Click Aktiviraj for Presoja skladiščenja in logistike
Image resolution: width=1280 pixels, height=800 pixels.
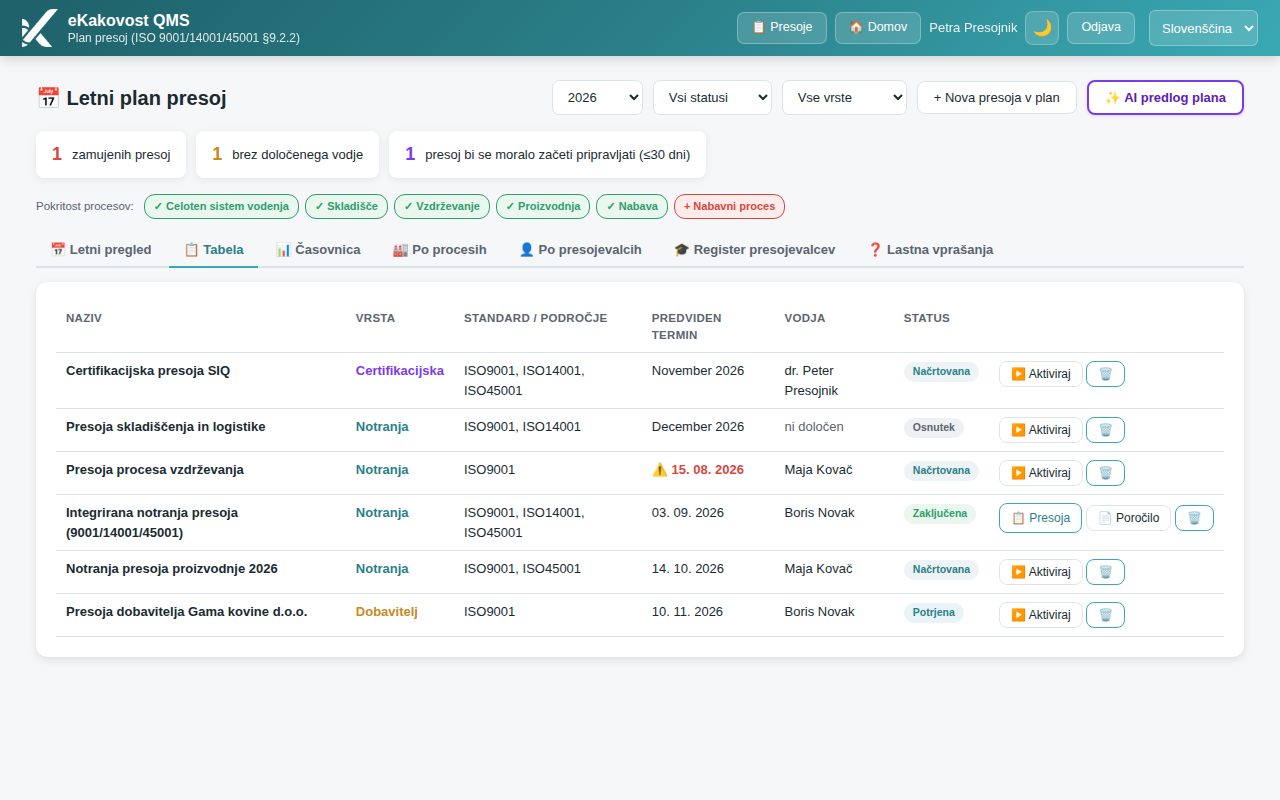(1041, 430)
